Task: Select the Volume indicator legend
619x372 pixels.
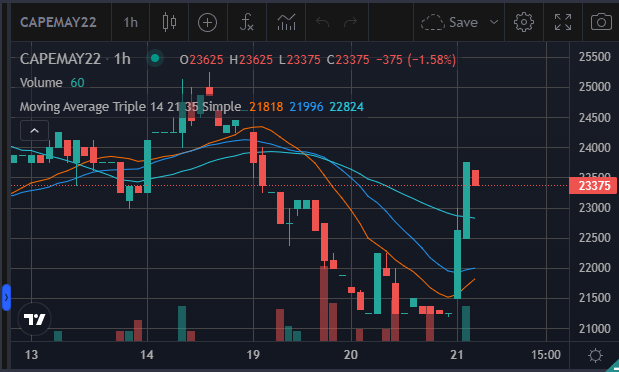Action: point(41,83)
